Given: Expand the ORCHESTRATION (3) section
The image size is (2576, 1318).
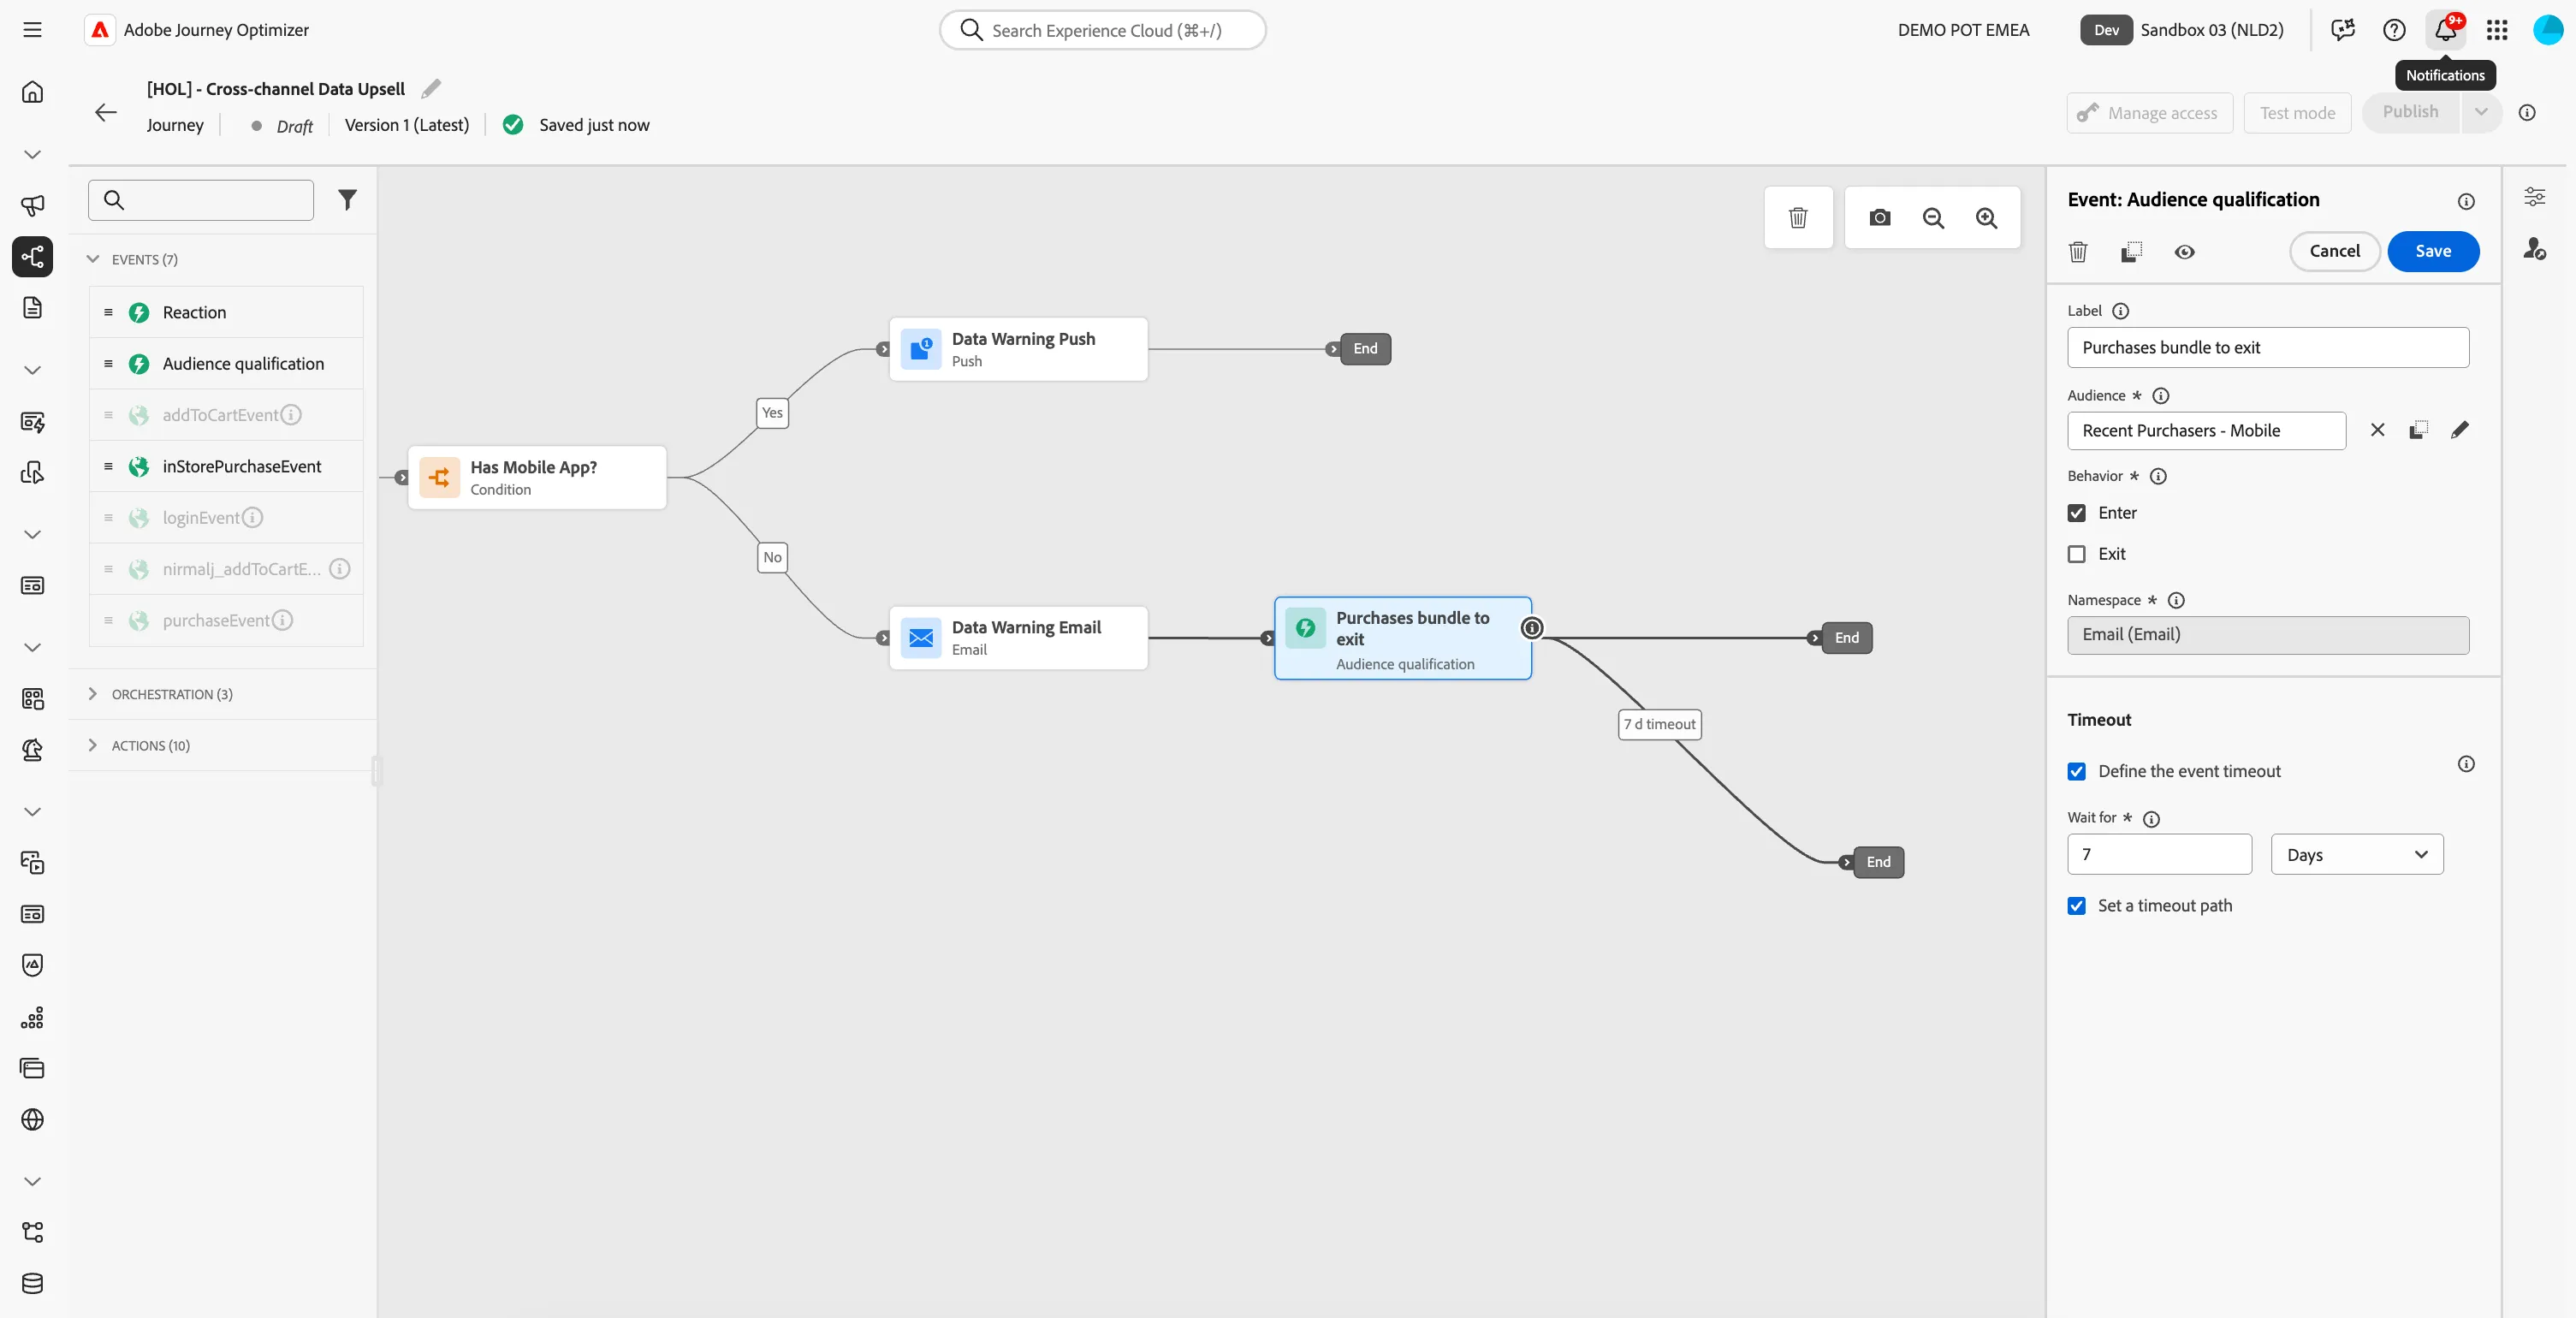Looking at the screenshot, I should [x=93, y=694].
